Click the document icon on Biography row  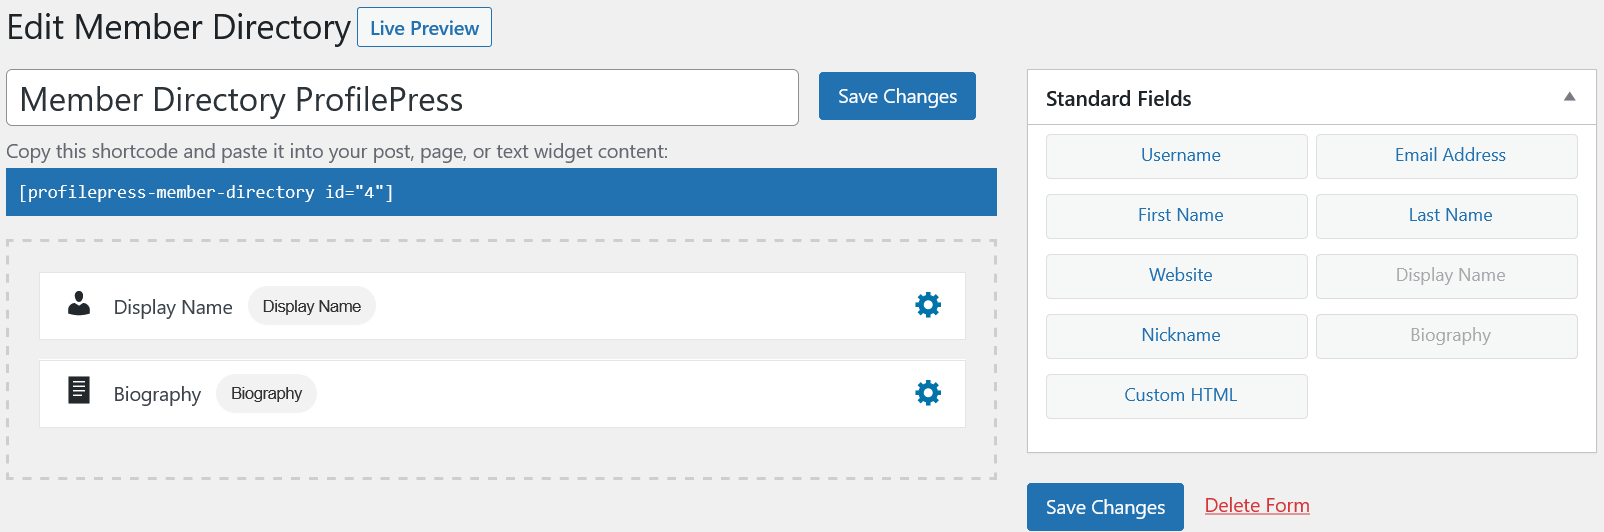79,390
